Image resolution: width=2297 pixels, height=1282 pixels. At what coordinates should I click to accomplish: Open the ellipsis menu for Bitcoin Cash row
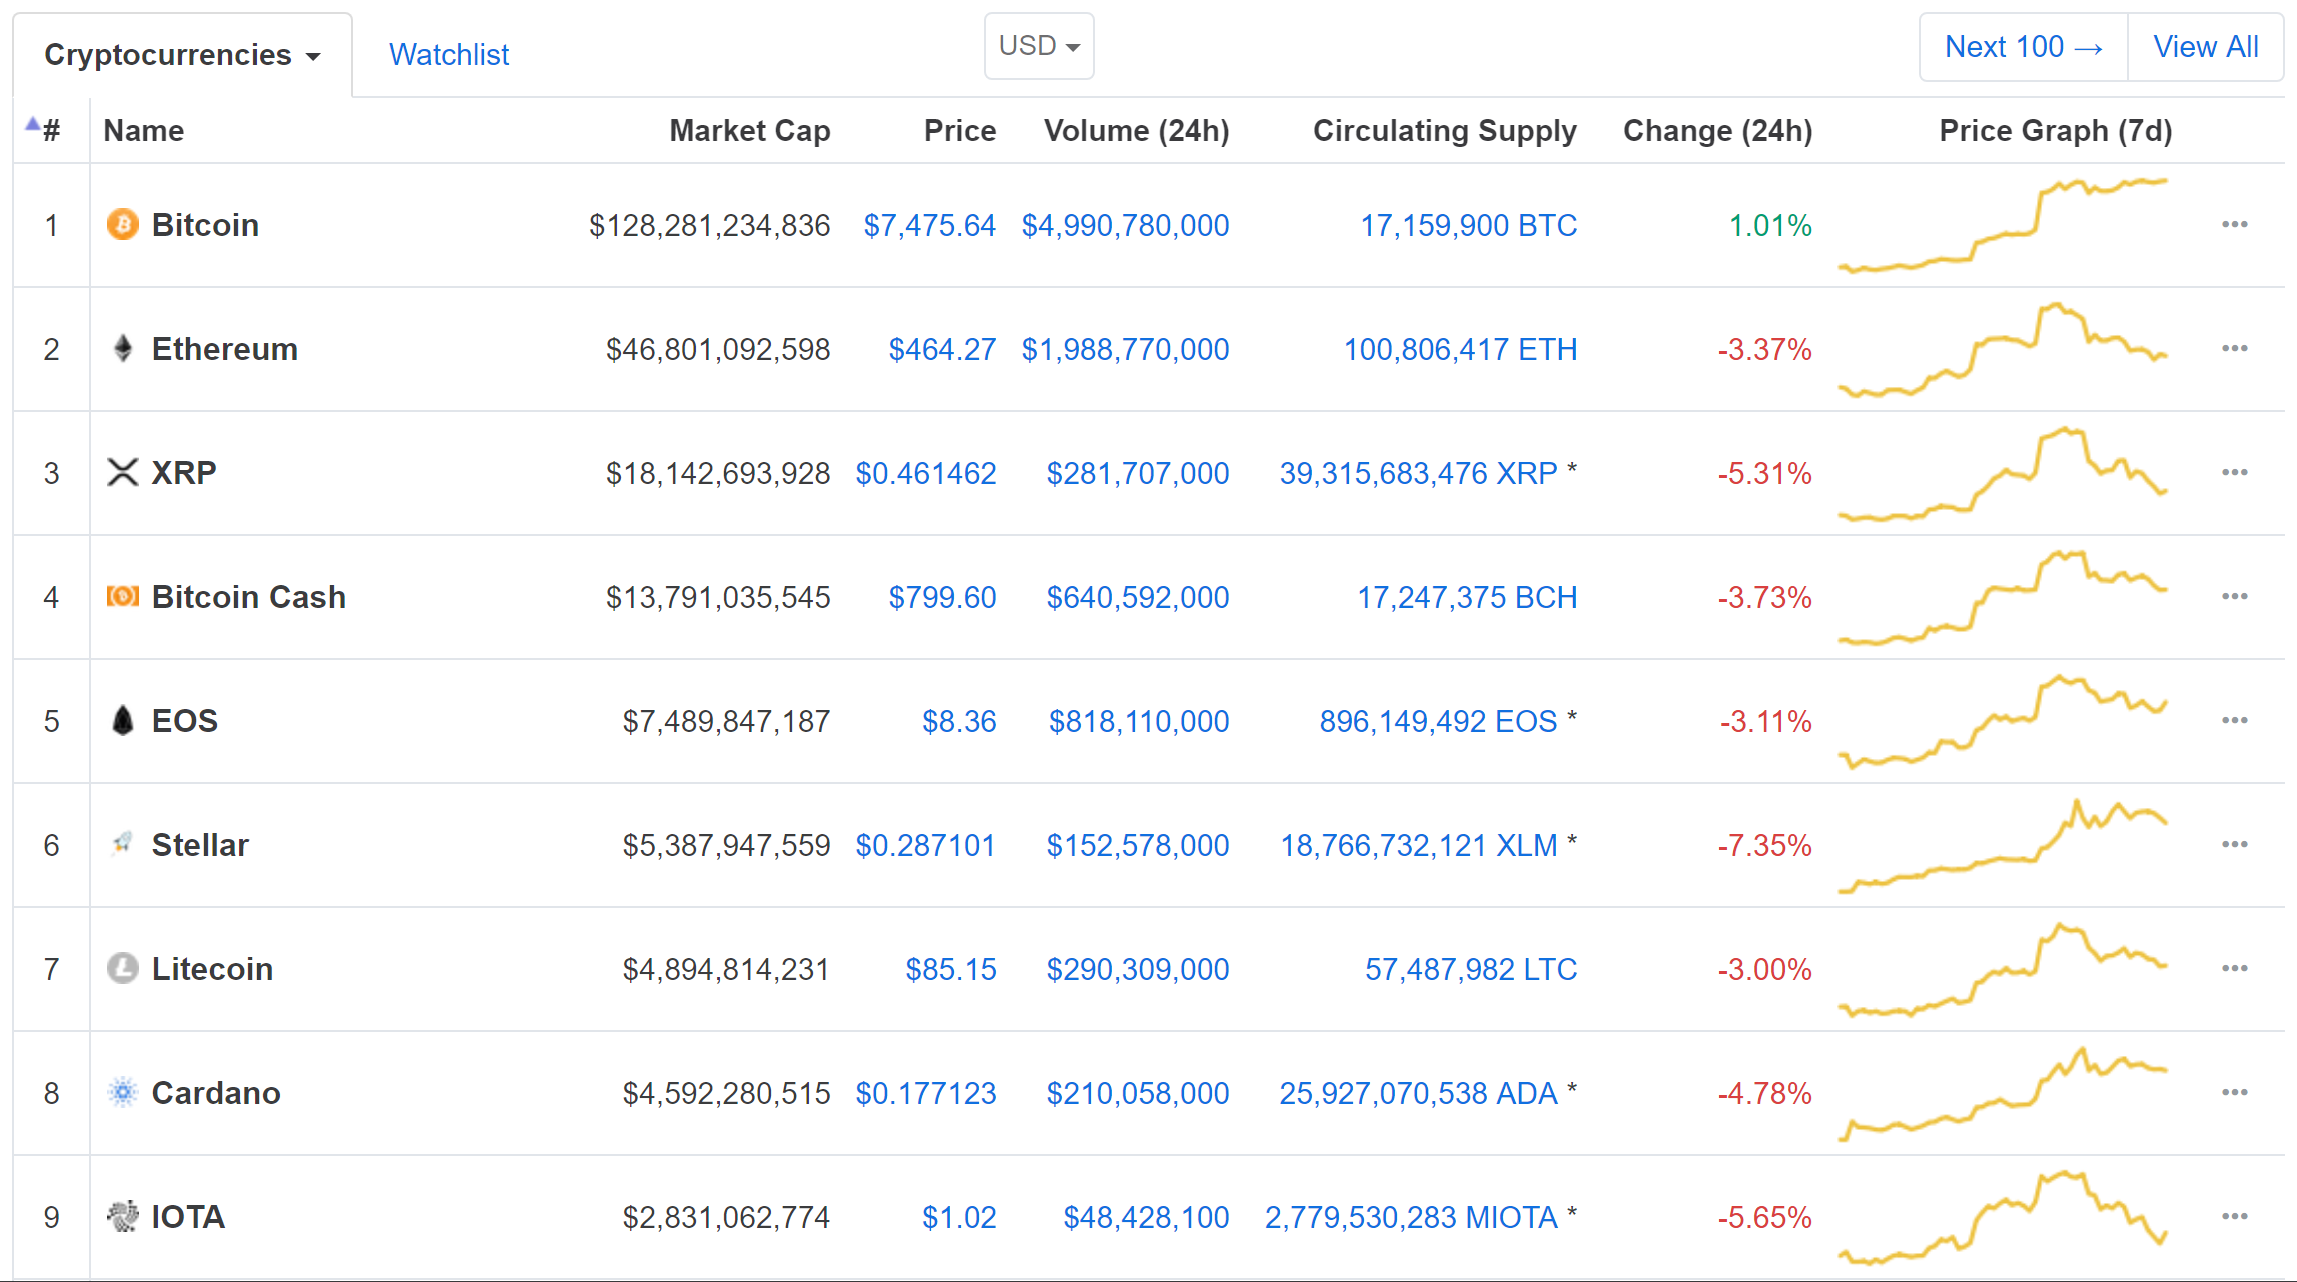tap(2235, 596)
